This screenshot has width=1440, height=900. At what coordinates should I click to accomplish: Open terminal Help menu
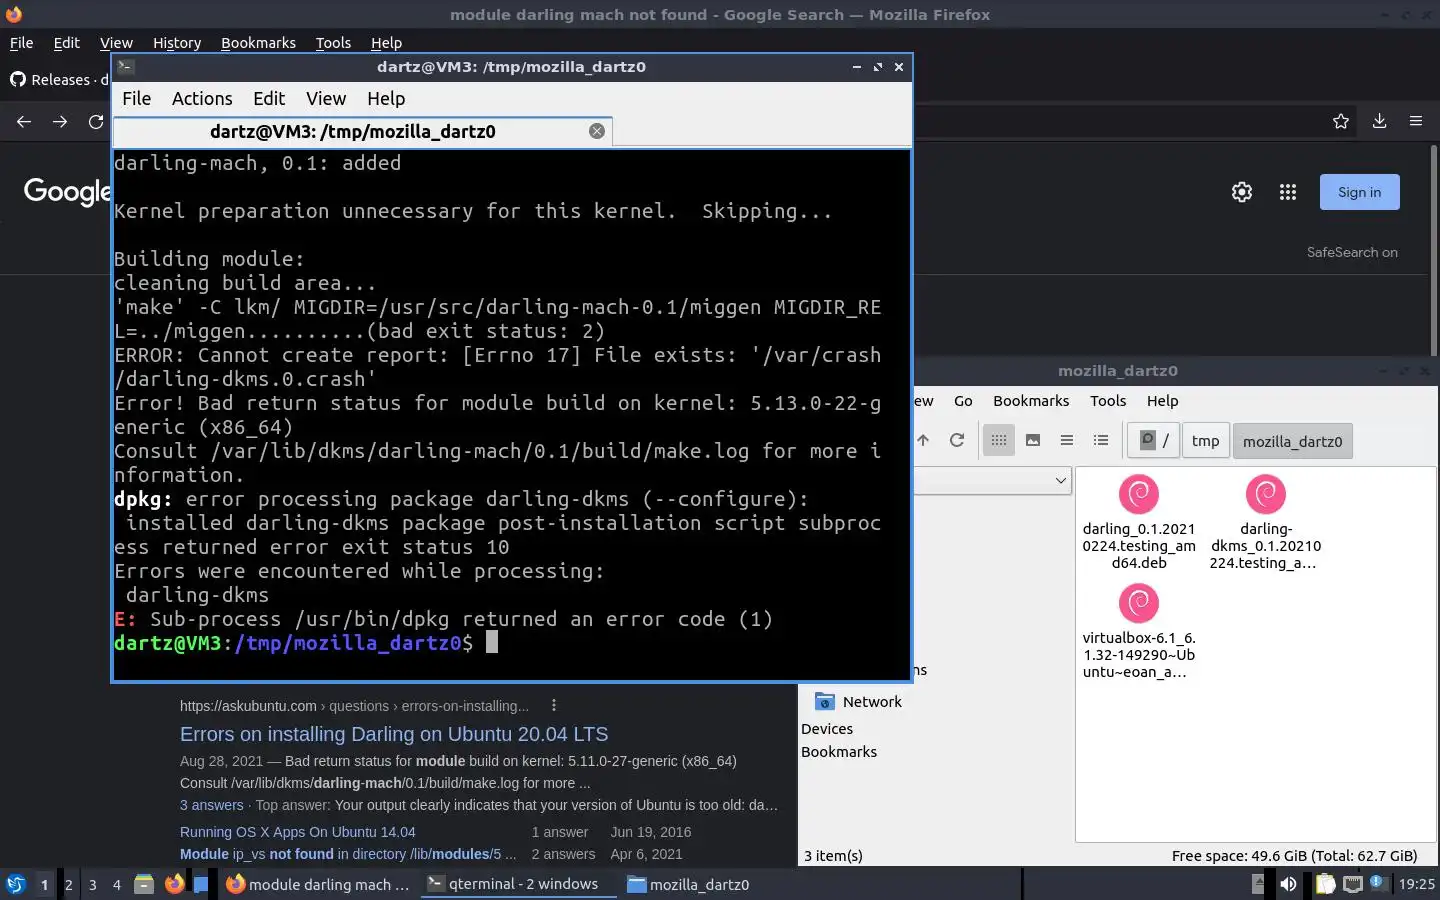pyautogui.click(x=386, y=98)
